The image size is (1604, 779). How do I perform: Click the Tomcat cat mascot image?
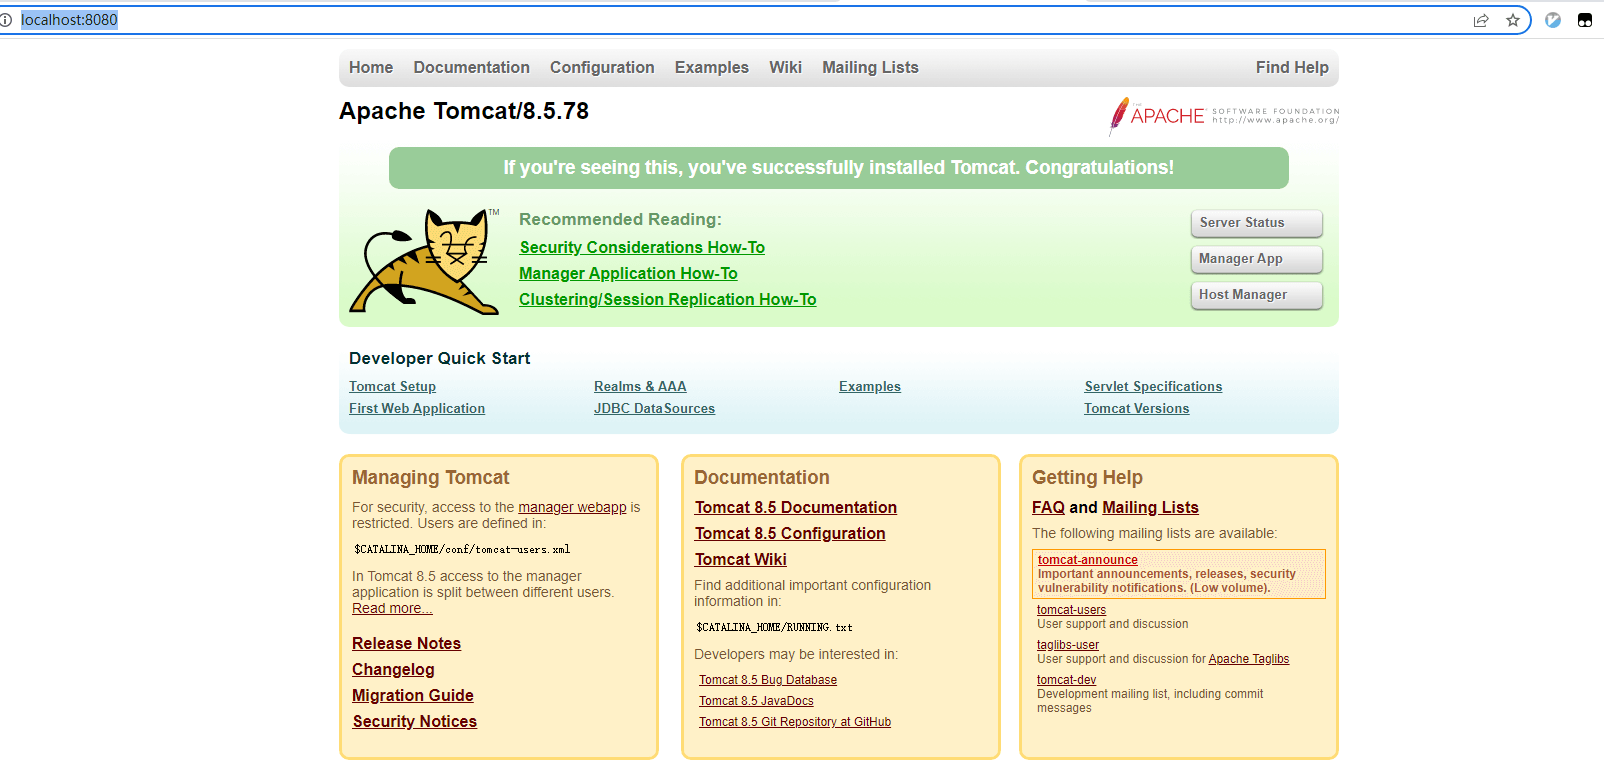[424, 262]
